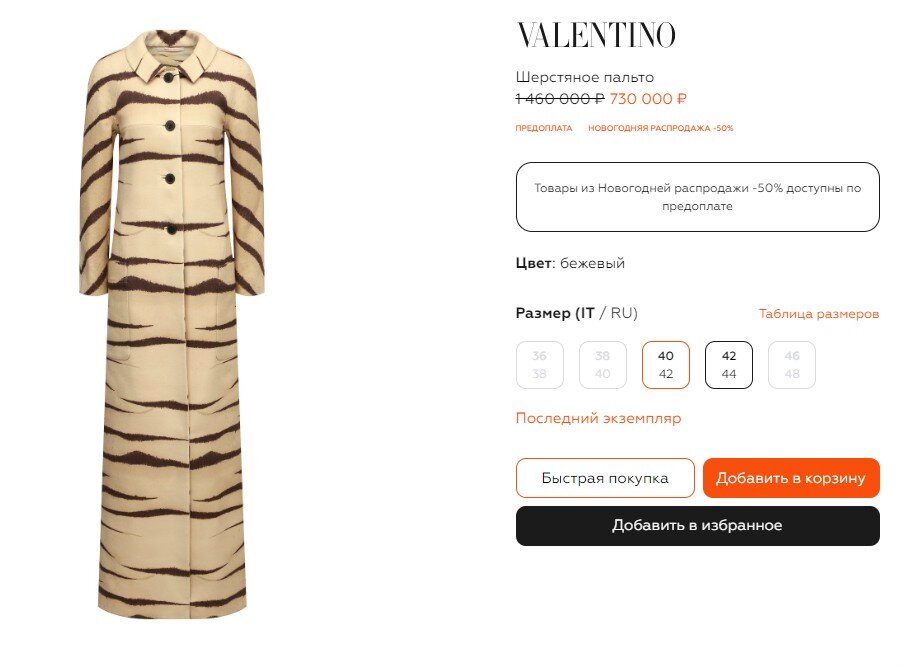Select size 42 IT / 44 RU
This screenshot has height=667, width=904.
coord(729,365)
